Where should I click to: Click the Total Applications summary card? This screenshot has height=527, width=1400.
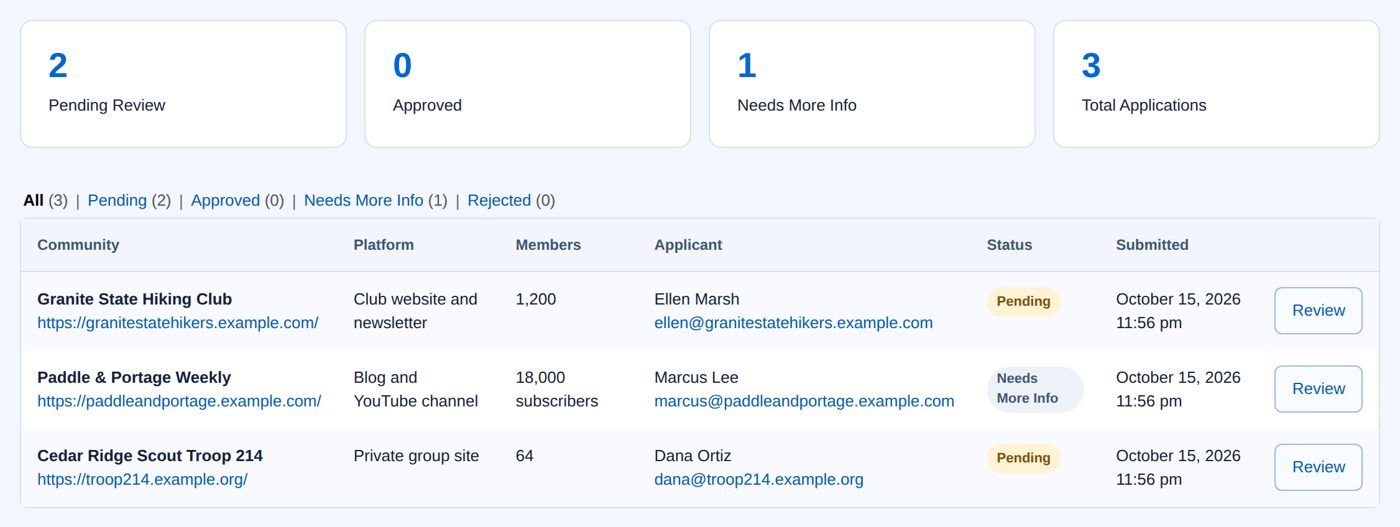(x=1216, y=84)
